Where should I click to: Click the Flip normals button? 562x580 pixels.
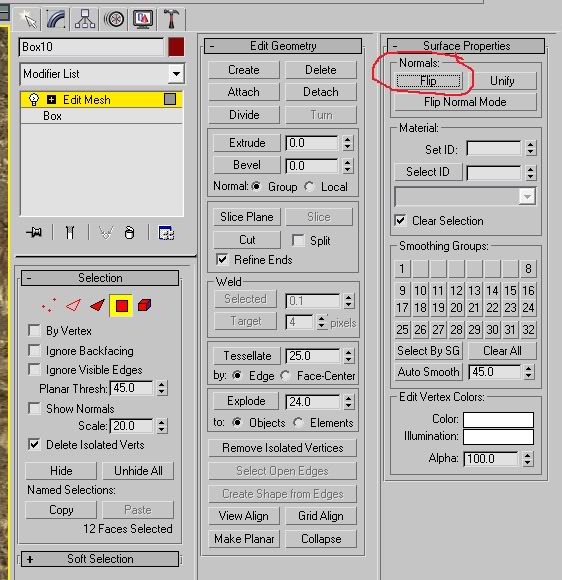pyautogui.click(x=428, y=81)
